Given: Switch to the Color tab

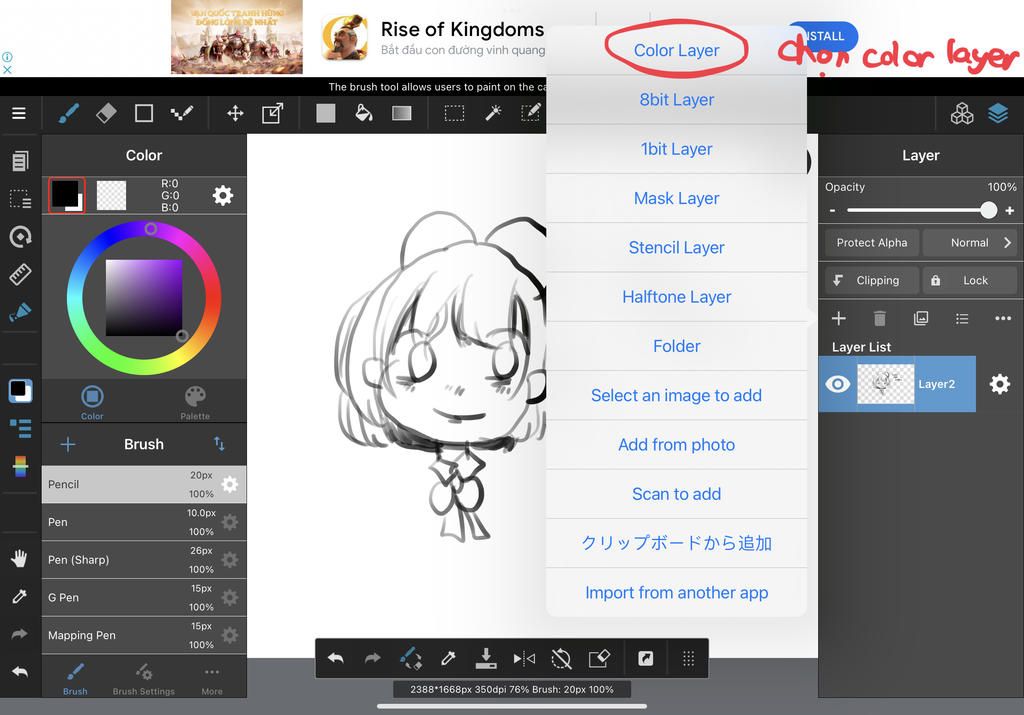Looking at the screenshot, I should tap(92, 402).
